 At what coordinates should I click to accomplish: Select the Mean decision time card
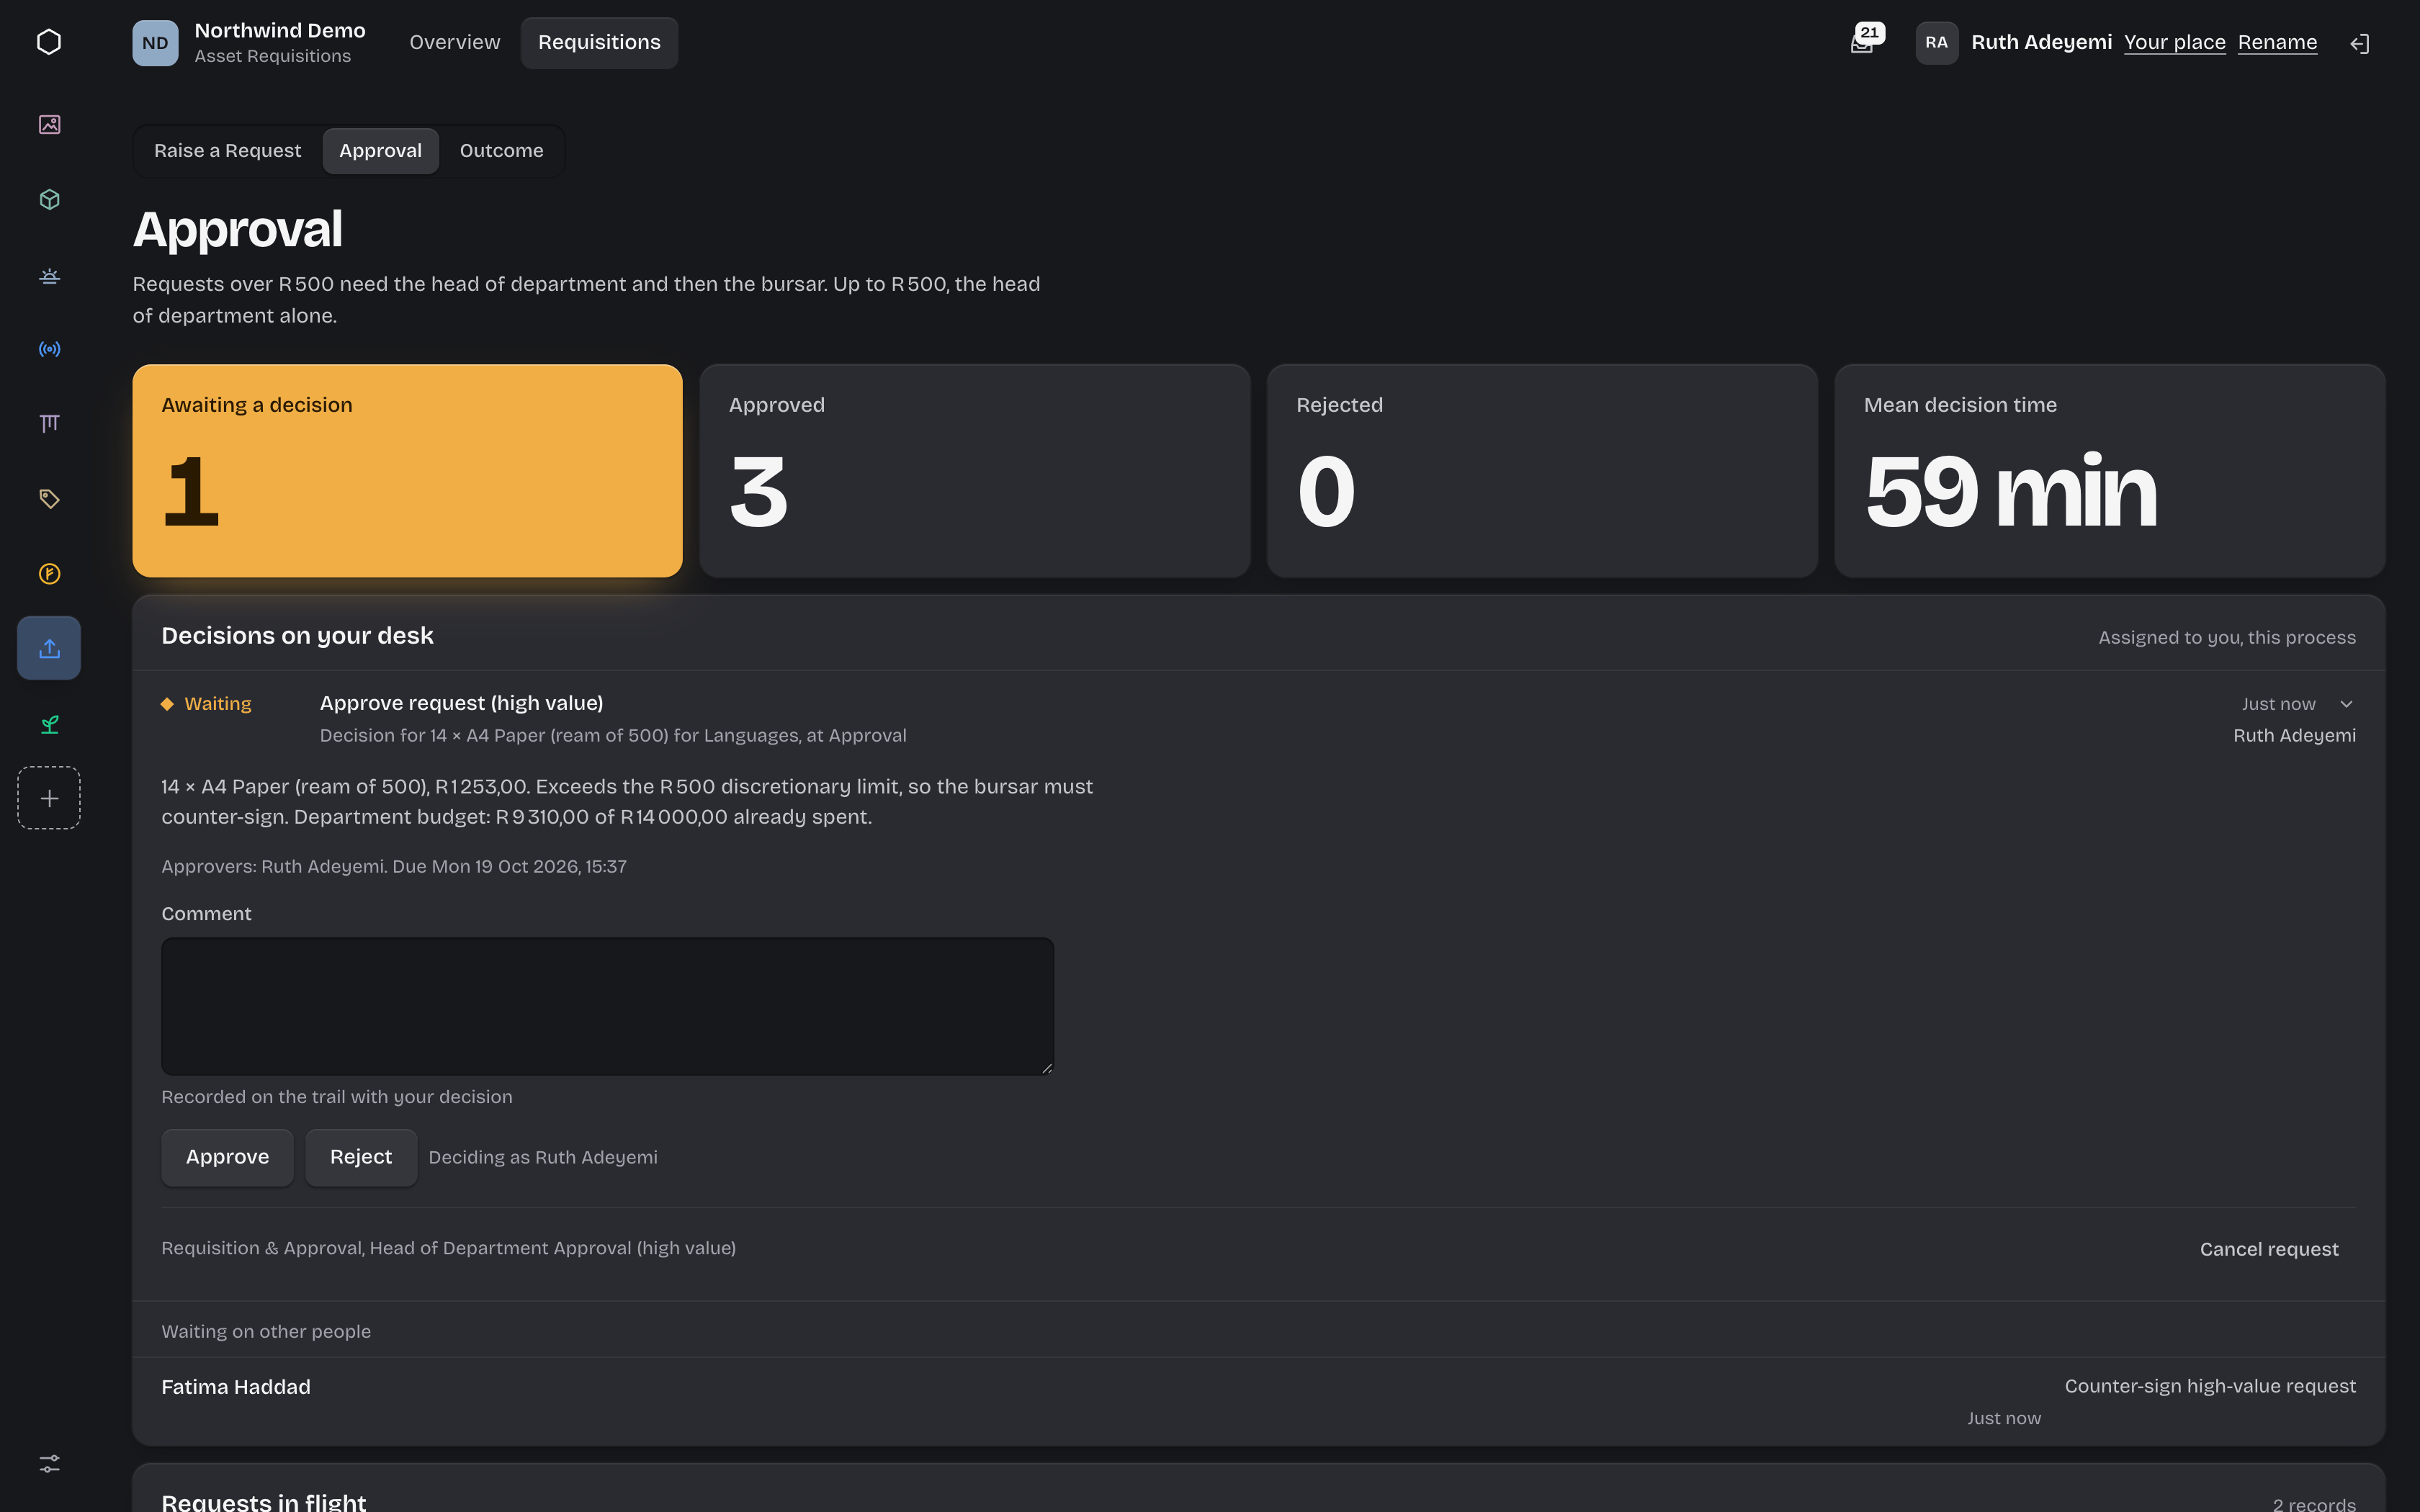tap(2109, 470)
